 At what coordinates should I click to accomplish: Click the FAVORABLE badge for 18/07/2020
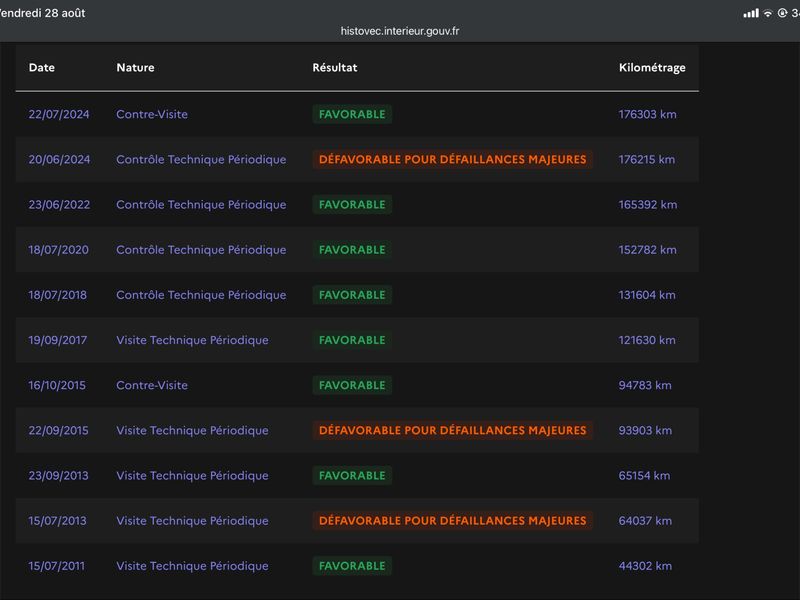click(x=352, y=249)
